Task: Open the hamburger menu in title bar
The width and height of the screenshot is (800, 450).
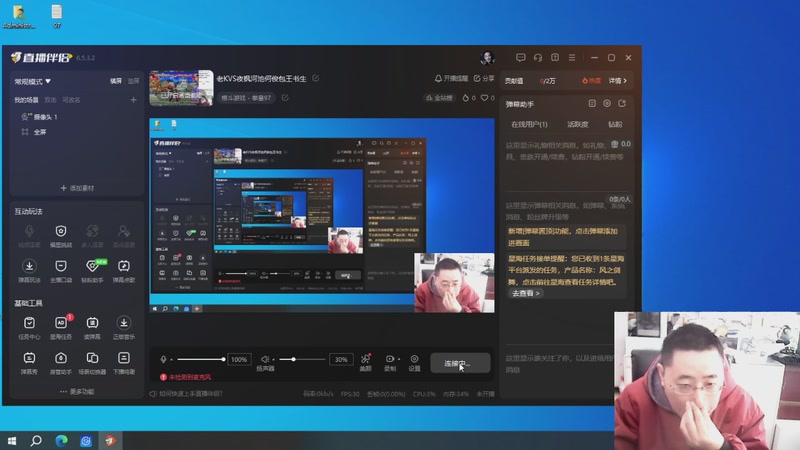Action: [x=572, y=58]
